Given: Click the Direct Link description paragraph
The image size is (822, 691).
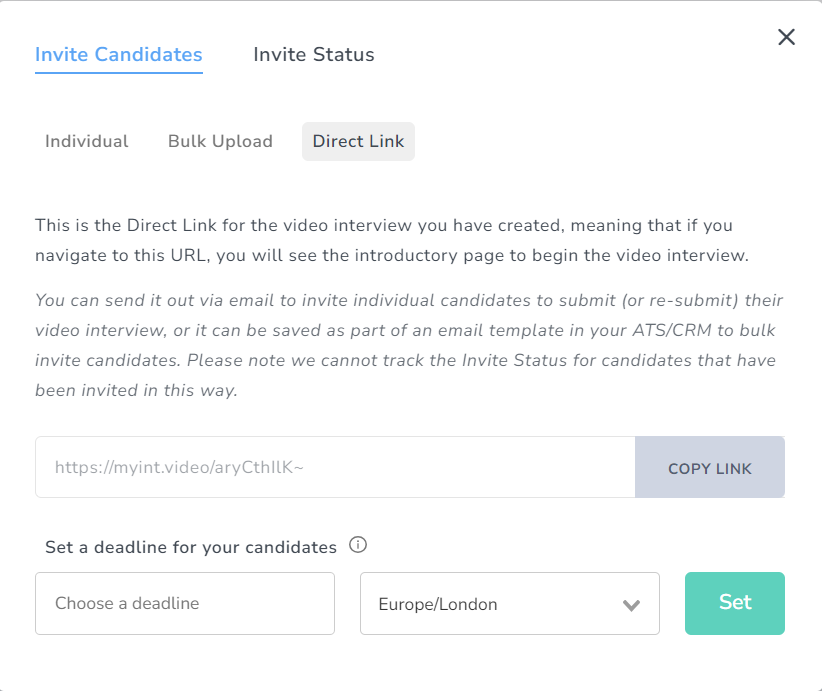Looking at the screenshot, I should [x=391, y=240].
